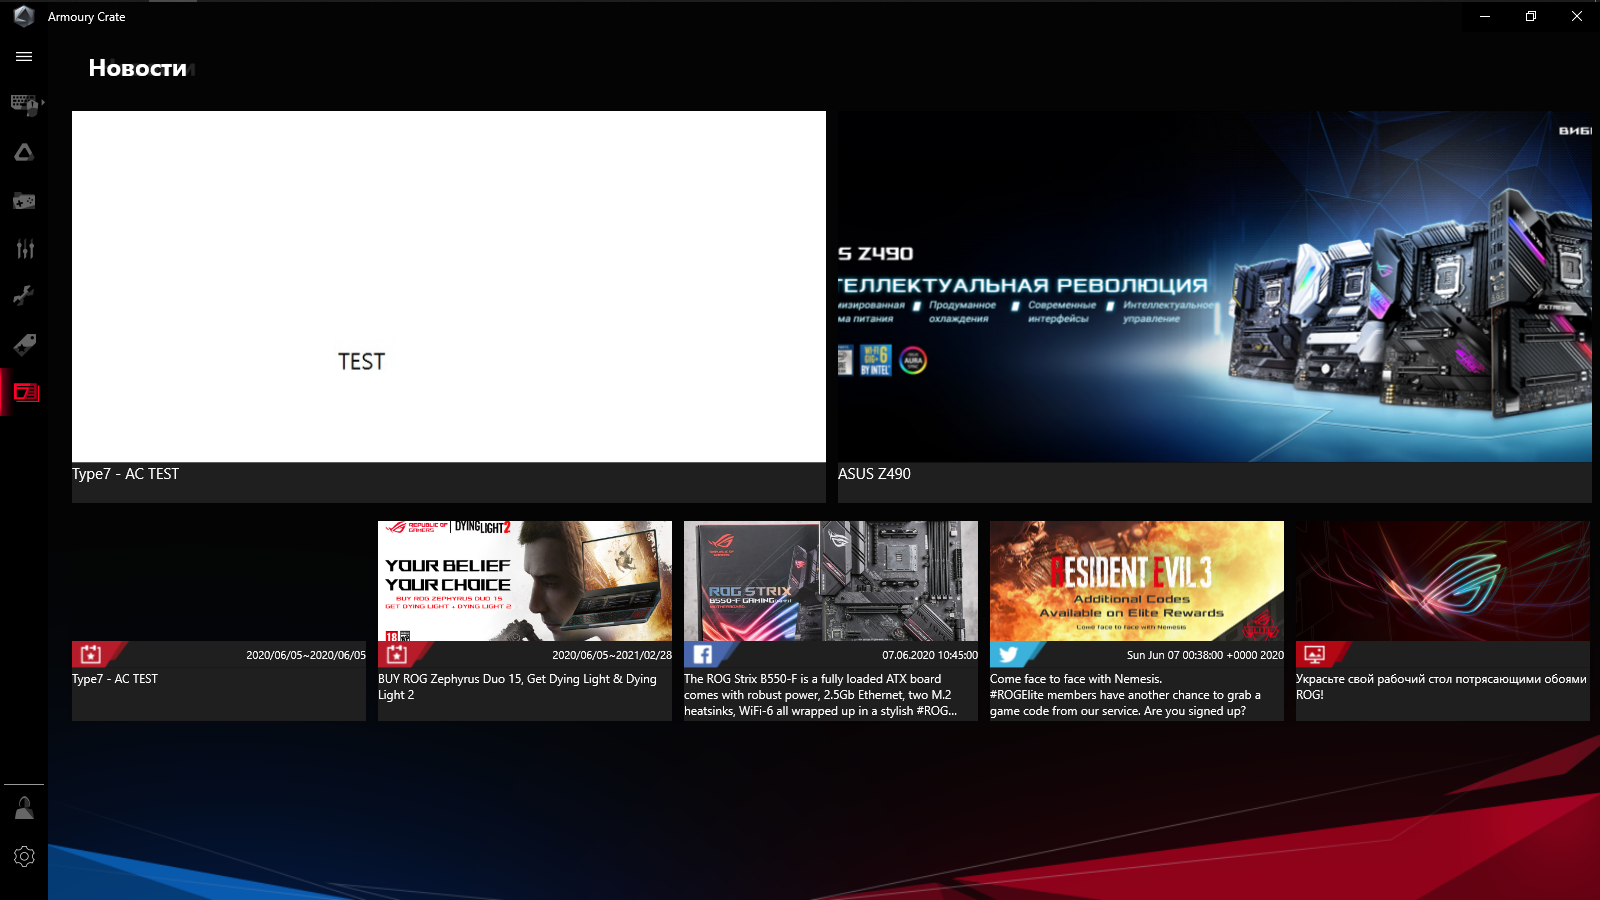Open 'Украсьте свой рабочий стол' wallpaper text
Image resolution: width=1600 pixels, height=900 pixels.
(x=1441, y=687)
